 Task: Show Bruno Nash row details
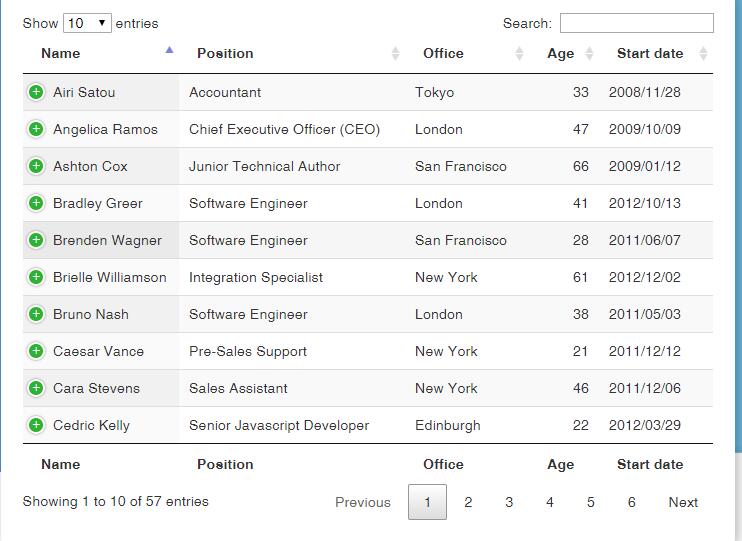36,314
